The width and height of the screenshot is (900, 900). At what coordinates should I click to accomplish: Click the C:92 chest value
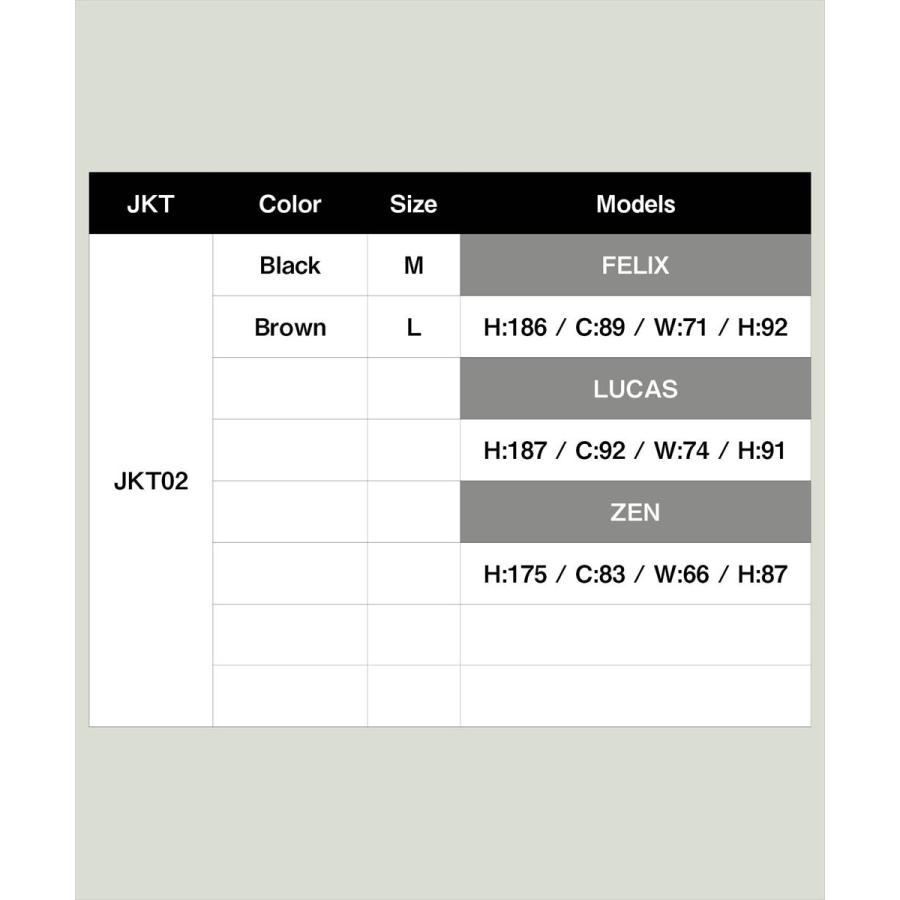[600, 451]
